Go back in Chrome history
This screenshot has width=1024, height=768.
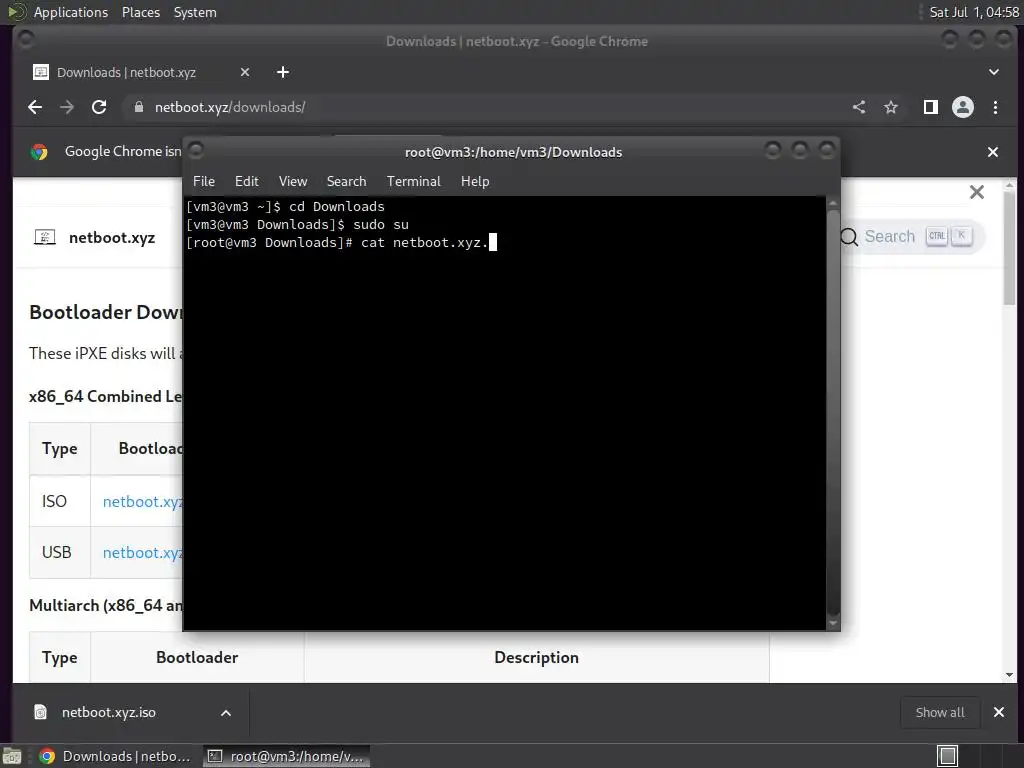pos(35,107)
